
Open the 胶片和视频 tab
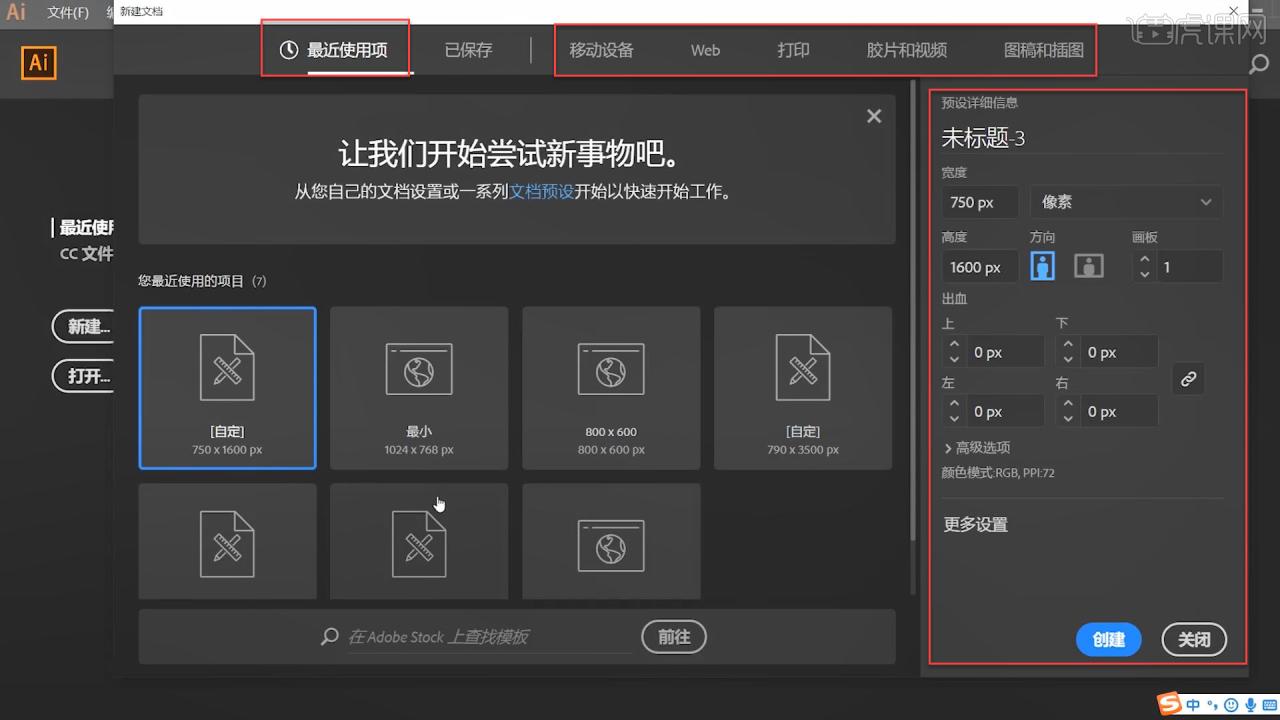[906, 50]
